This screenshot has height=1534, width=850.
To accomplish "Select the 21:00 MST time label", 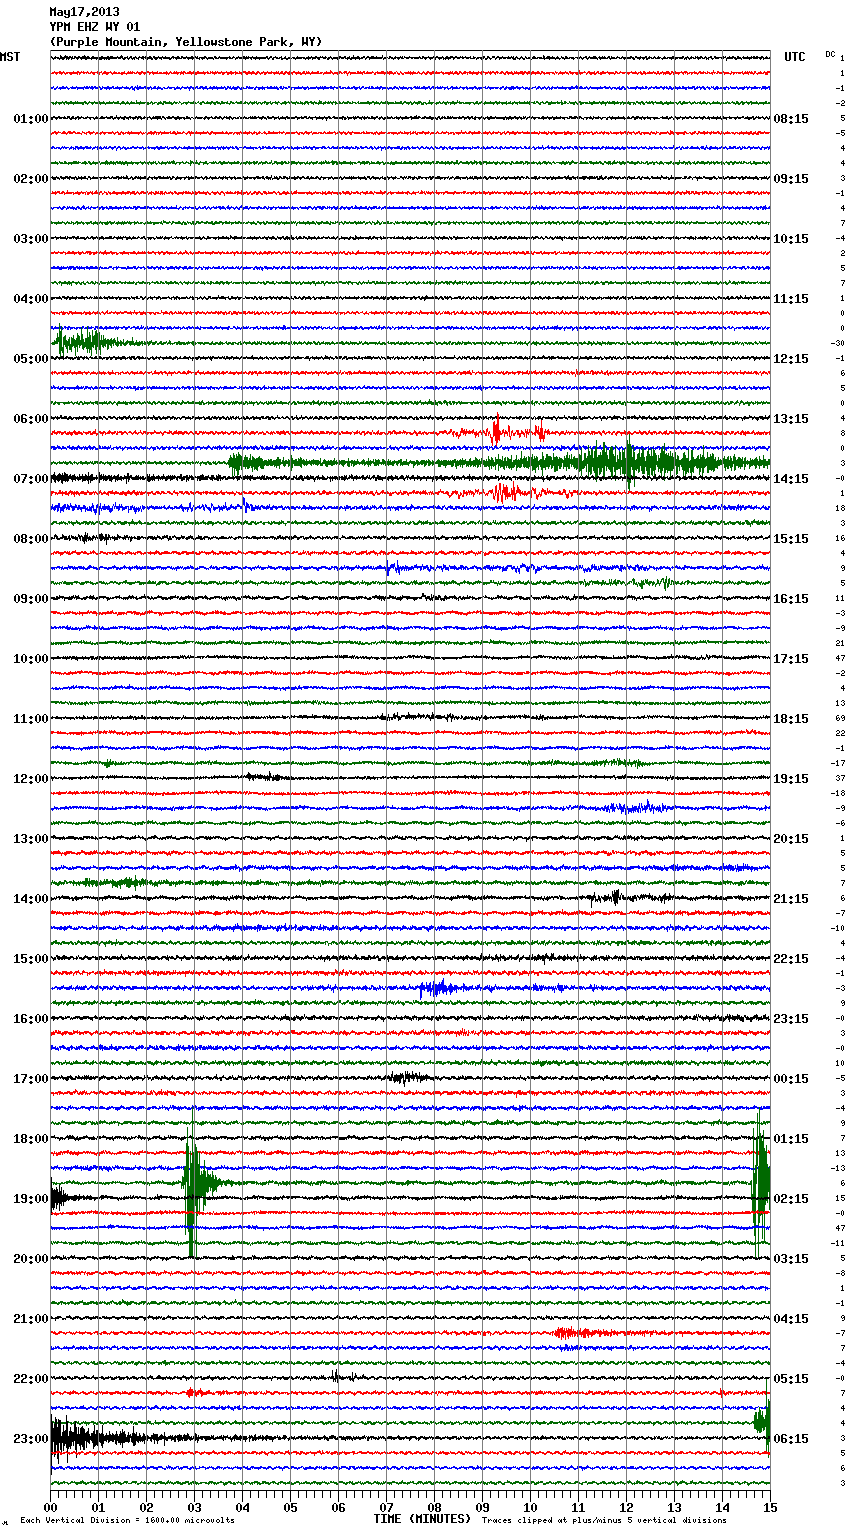I will (x=31, y=1319).
